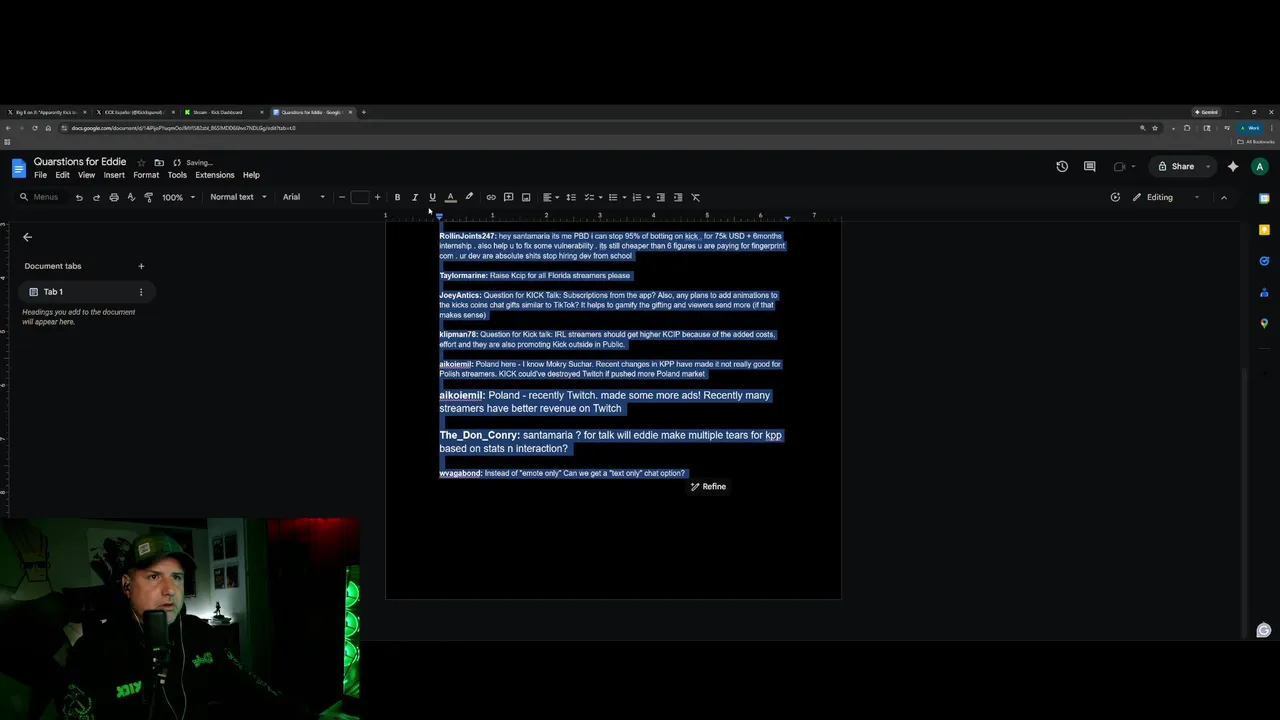Open the Tools menu
Viewport: 1280px width, 720px height.
[x=177, y=175]
